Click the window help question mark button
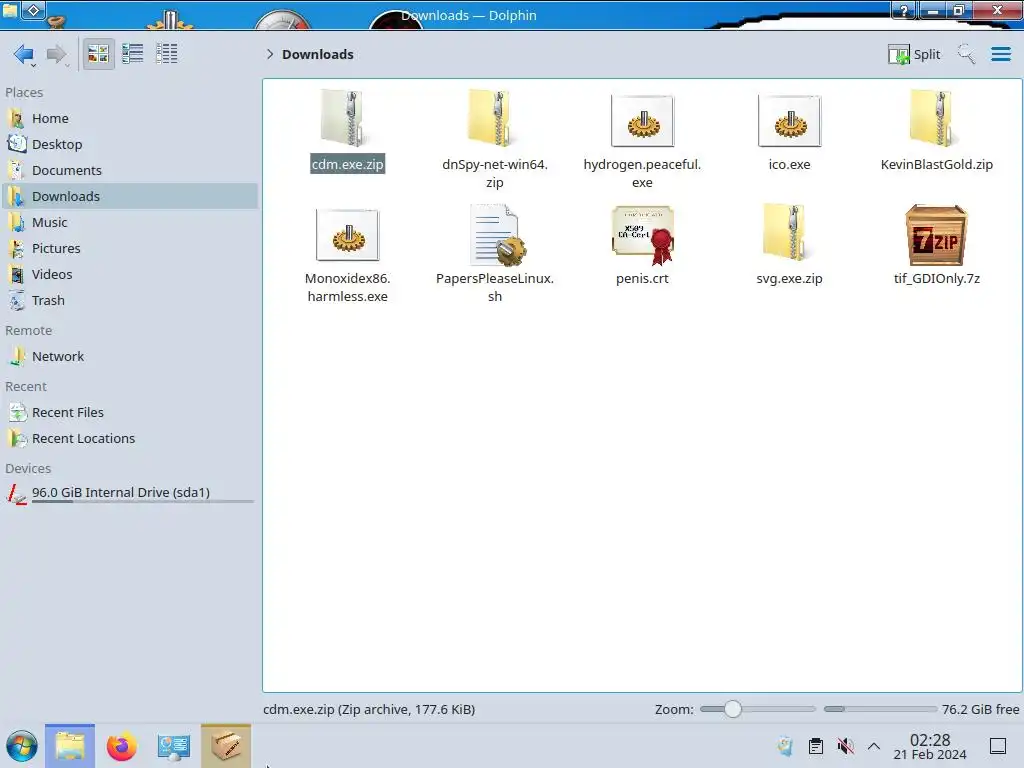Screen dimensions: 1024x768 904,10
